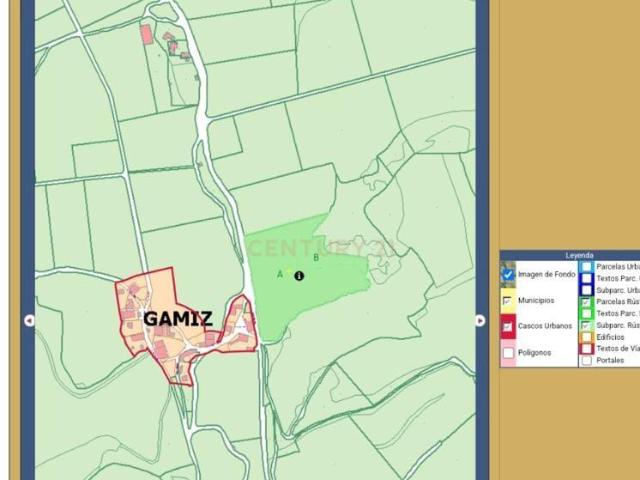This screenshot has width=640, height=480.
Task: Click the Imagen de Fondo legend label
Action: point(547,274)
